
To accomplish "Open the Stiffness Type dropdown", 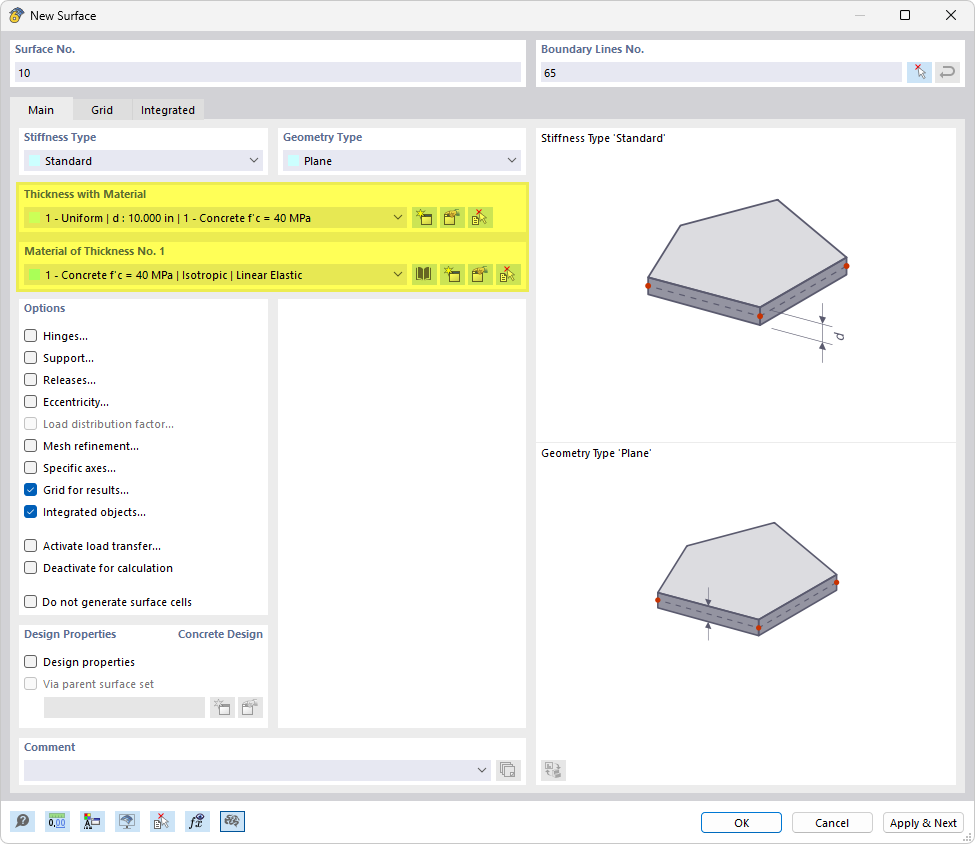I will tap(143, 160).
